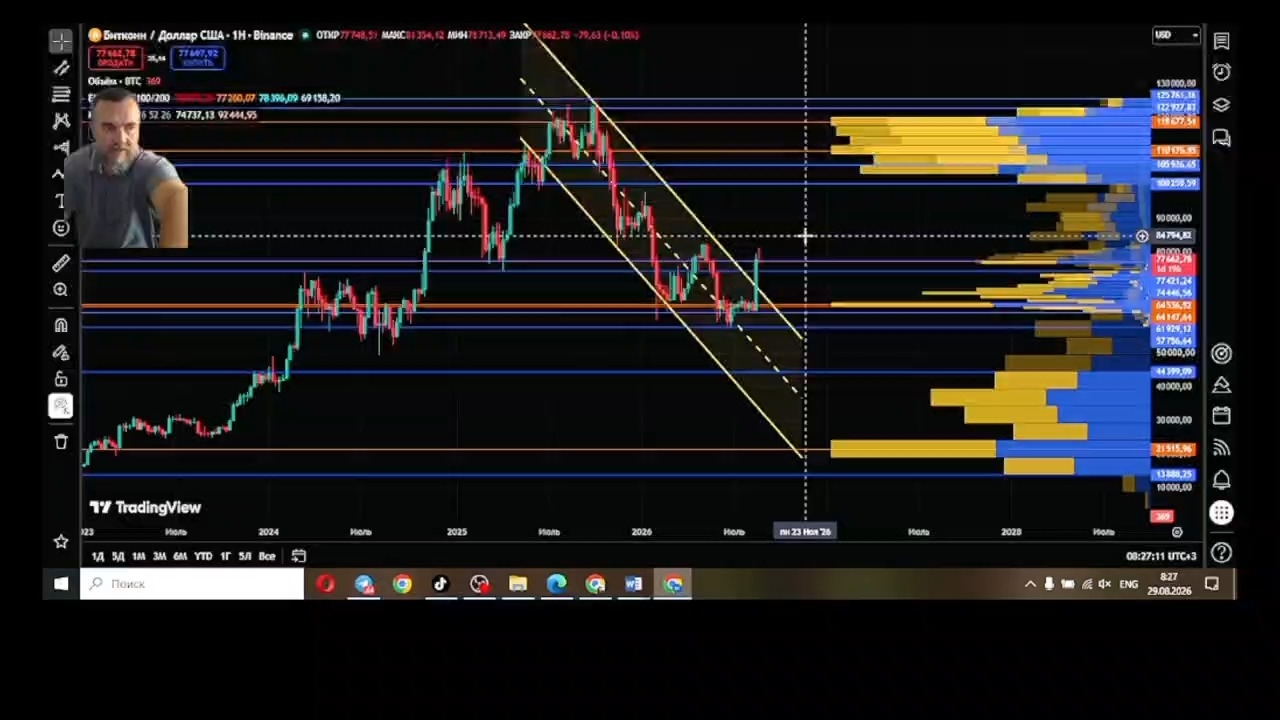The image size is (1280, 720).
Task: Open the notifications bell
Action: click(x=1221, y=480)
